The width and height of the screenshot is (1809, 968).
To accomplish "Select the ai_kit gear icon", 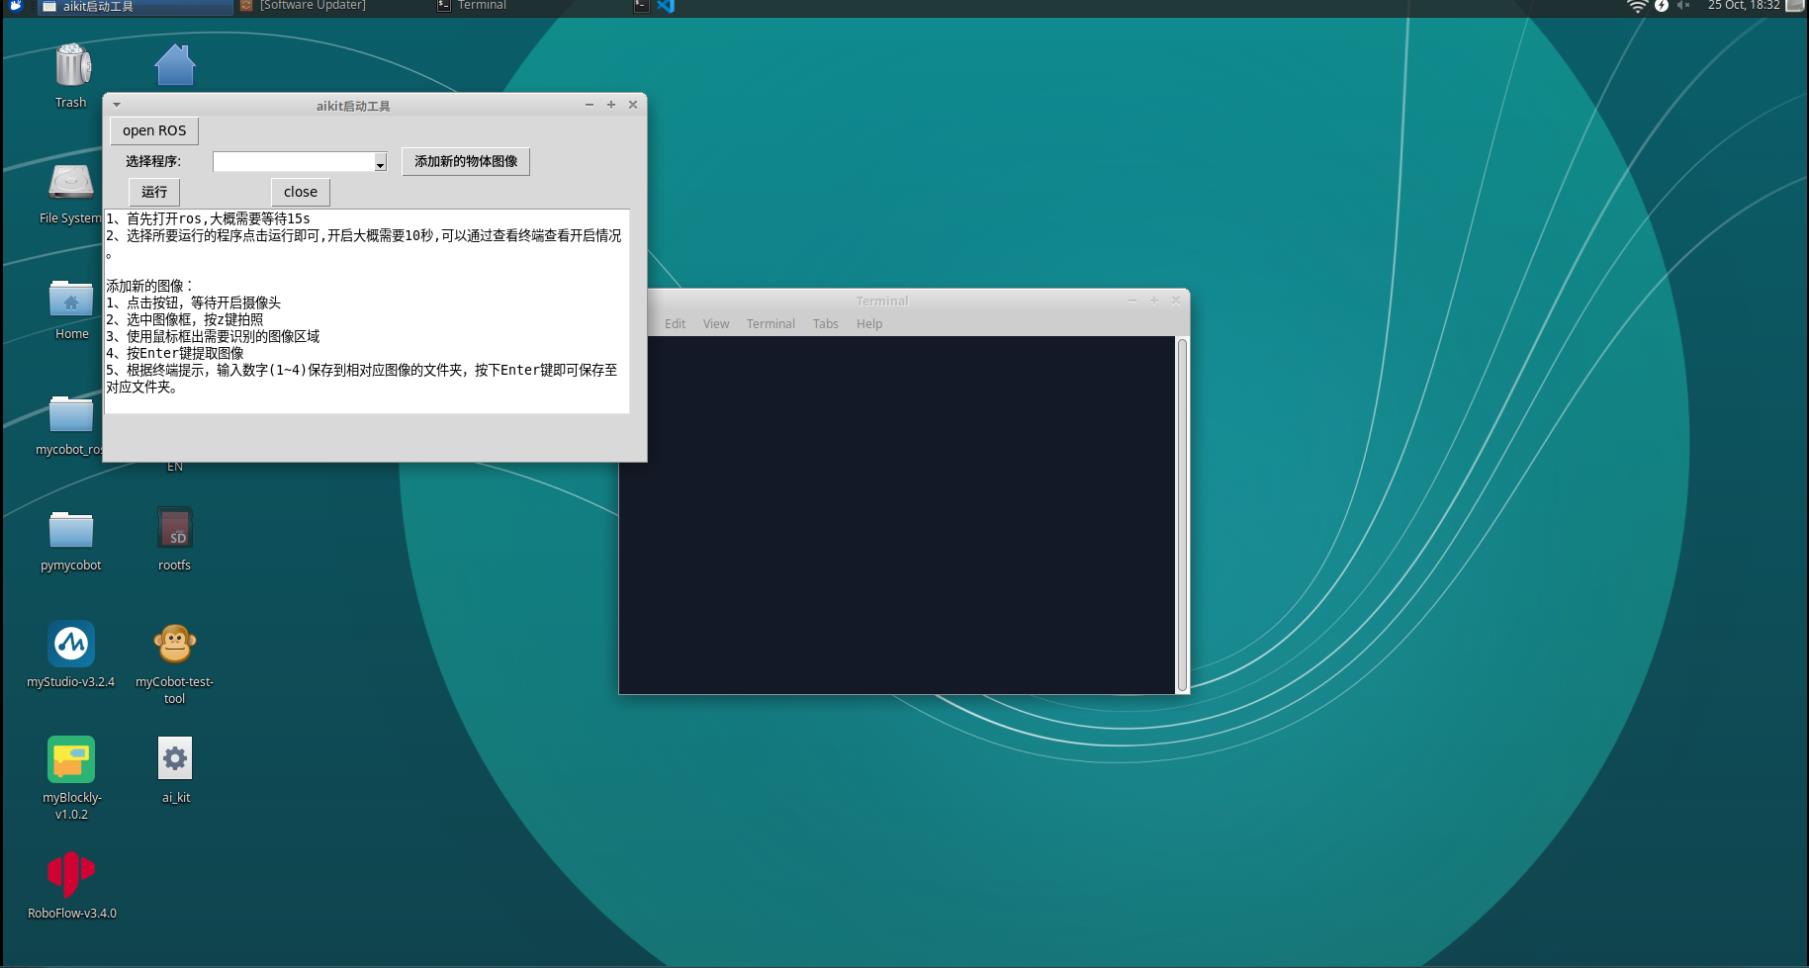I will tap(175, 760).
